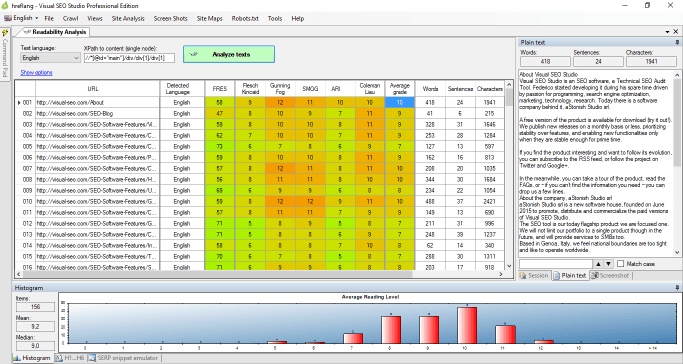Switch to the SERP snippet emulator tab
Screen dimensions: 683x364
[x=123, y=358]
